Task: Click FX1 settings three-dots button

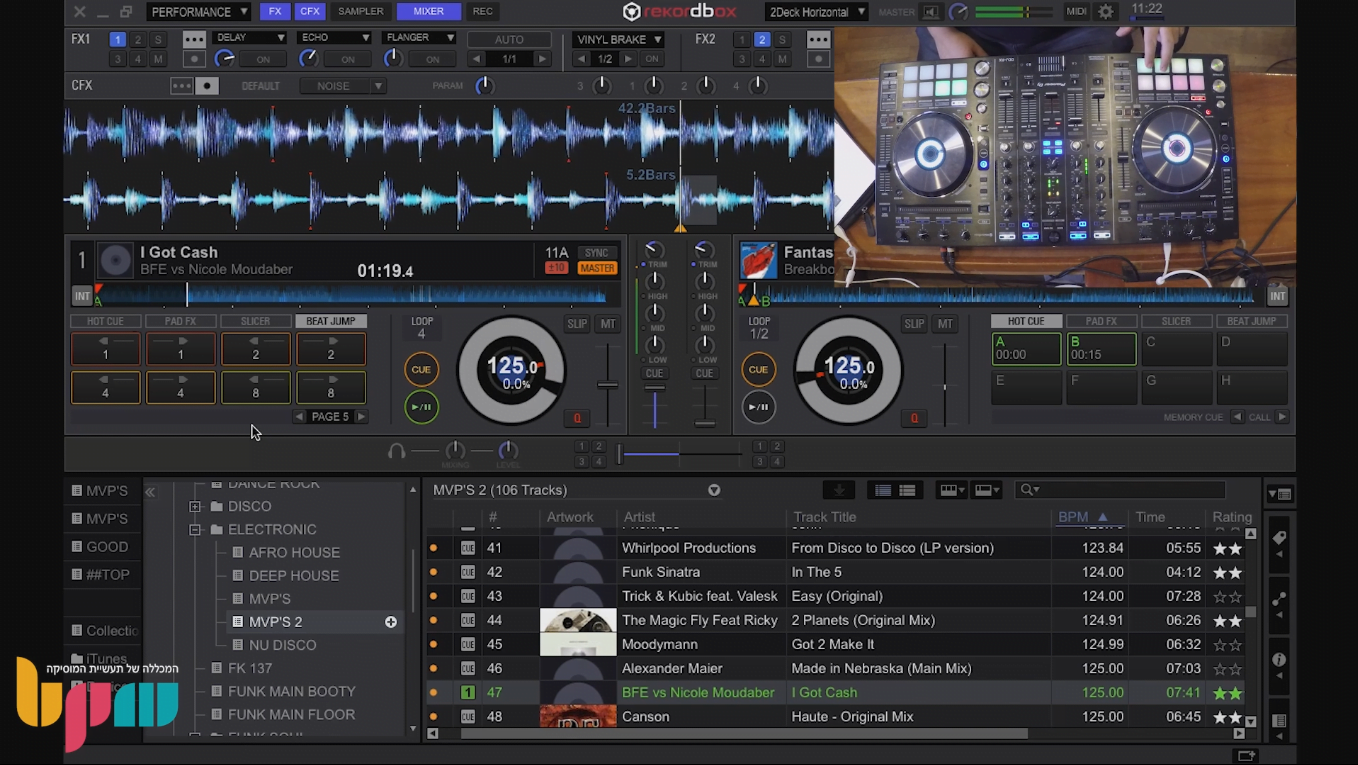Action: [x=194, y=40]
